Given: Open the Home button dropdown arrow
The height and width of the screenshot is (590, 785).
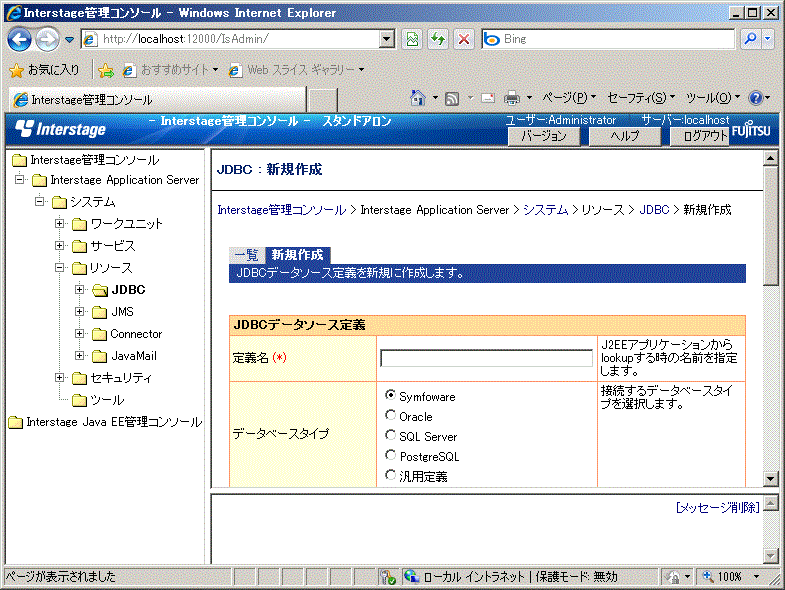Looking at the screenshot, I should tap(435, 98).
